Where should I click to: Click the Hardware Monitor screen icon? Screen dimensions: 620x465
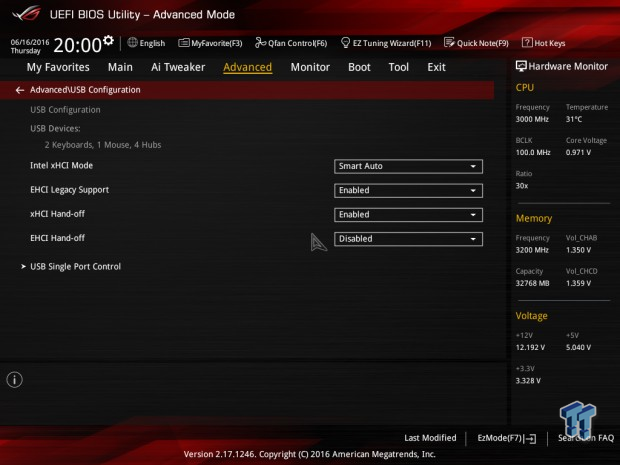click(521, 66)
